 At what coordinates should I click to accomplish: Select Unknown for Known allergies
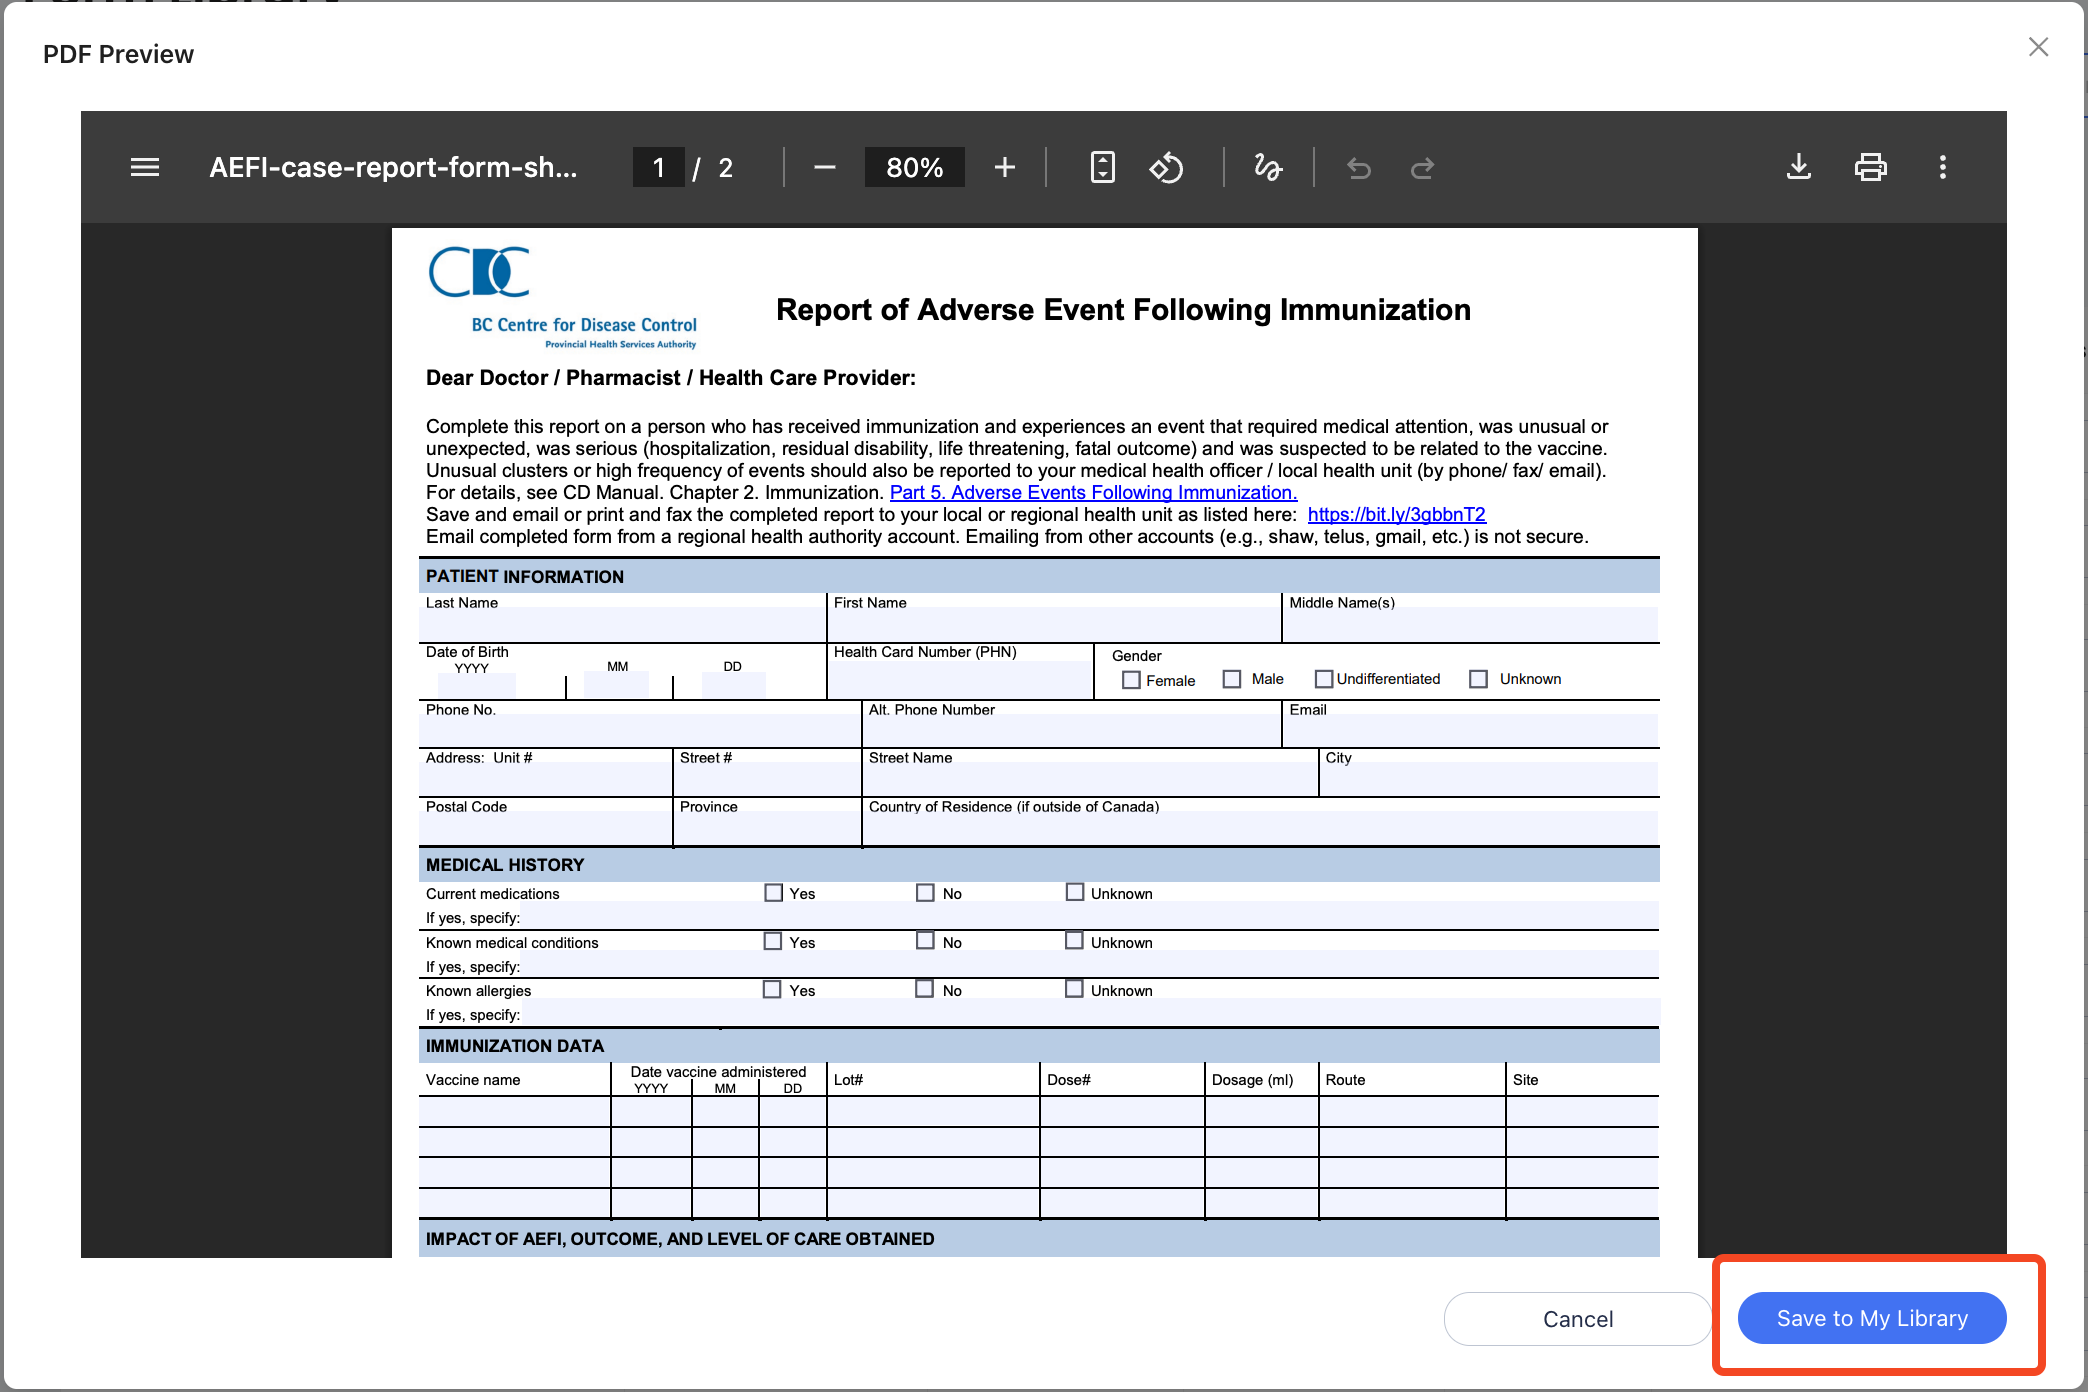pos(1074,989)
